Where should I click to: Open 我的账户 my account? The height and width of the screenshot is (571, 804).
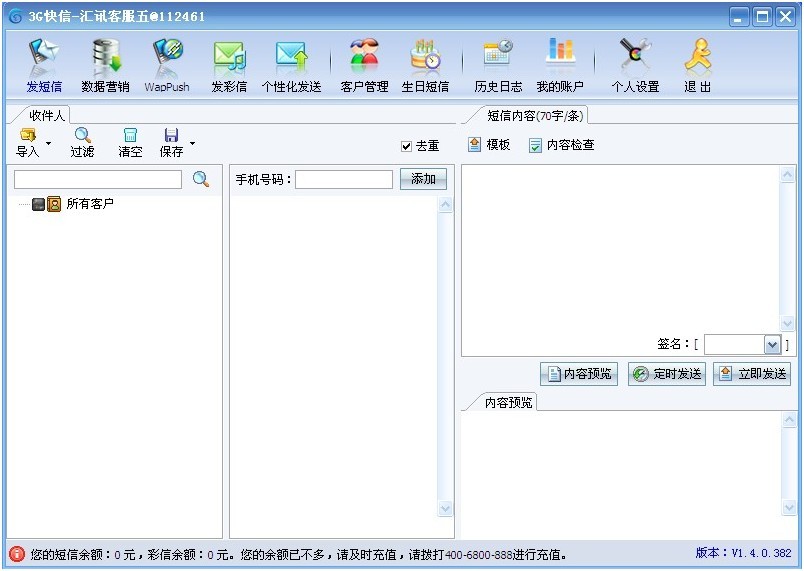click(x=560, y=66)
